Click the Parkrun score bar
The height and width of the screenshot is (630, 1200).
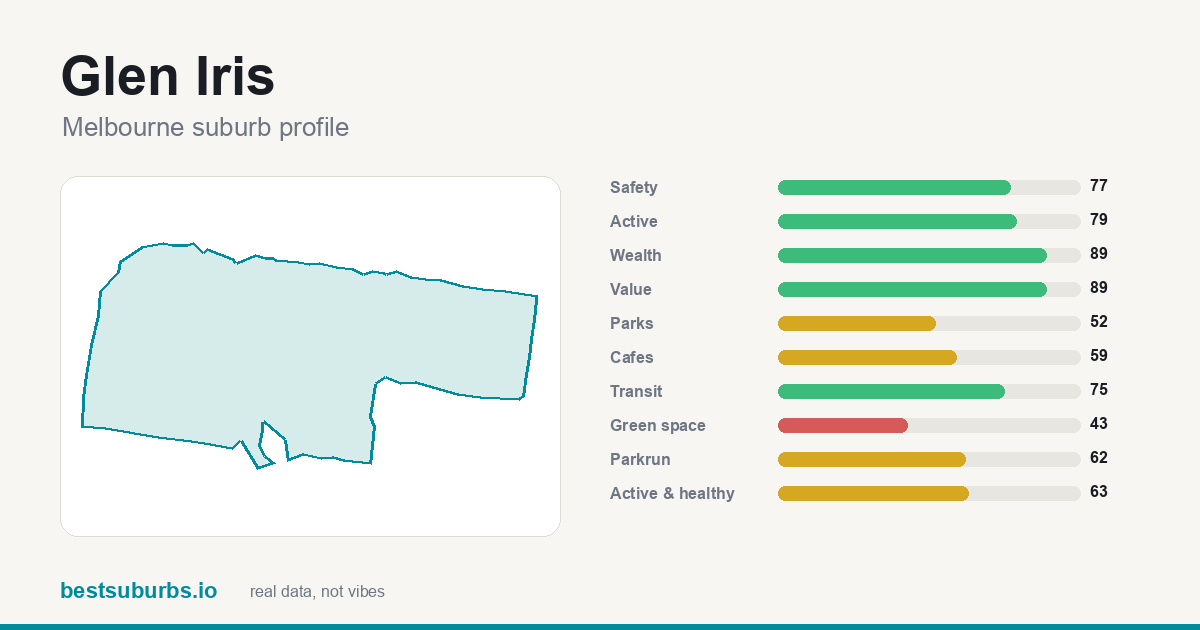(x=929, y=459)
